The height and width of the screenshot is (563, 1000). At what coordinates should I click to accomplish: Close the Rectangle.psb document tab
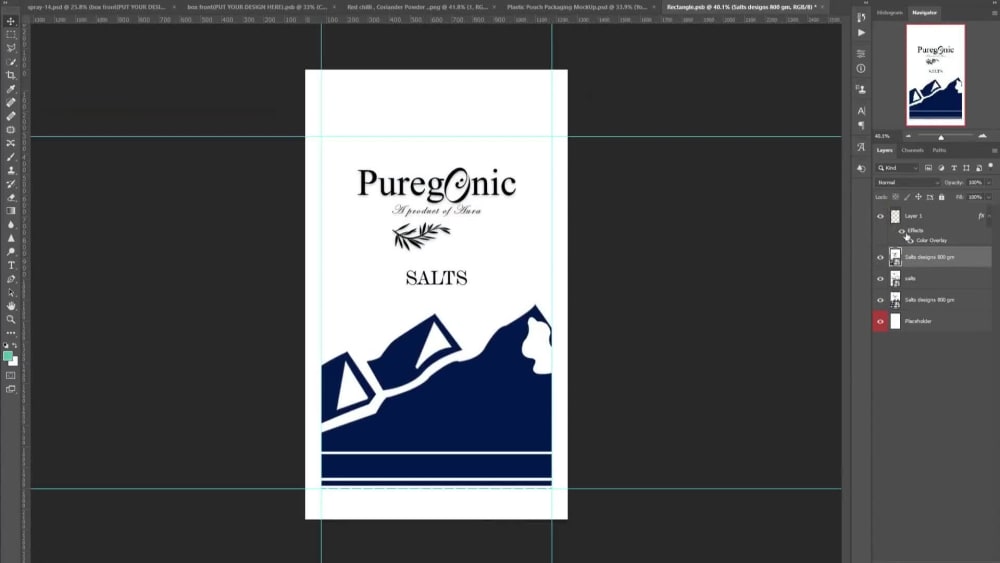tap(822, 7)
